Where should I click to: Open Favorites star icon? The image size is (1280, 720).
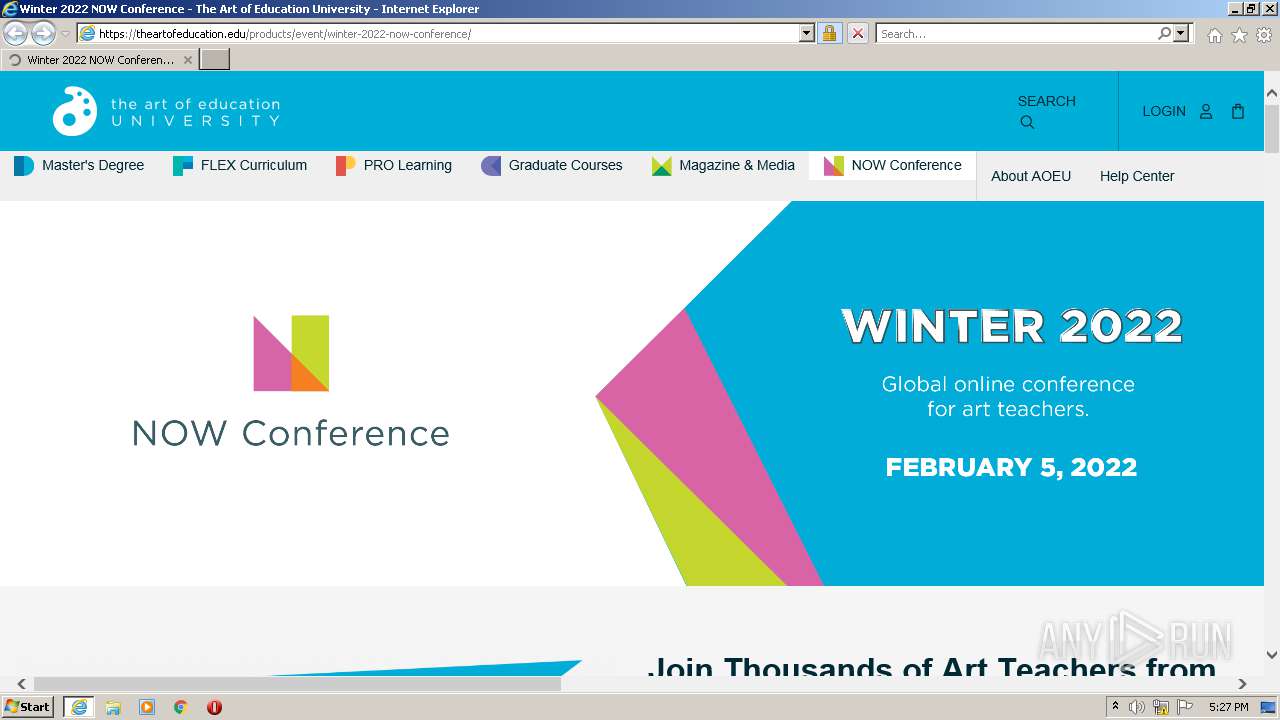pos(1239,35)
